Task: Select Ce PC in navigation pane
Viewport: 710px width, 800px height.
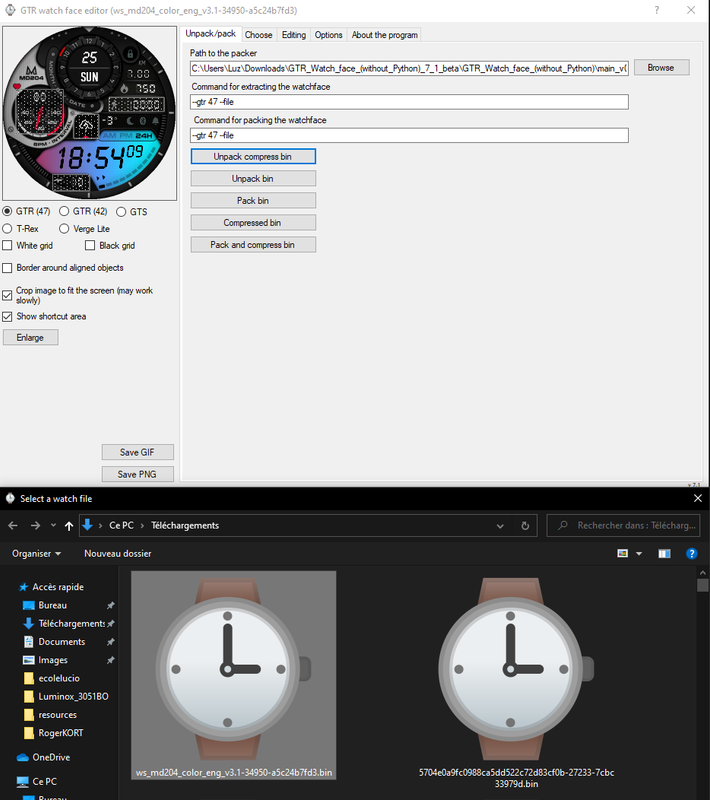Action: pos(44,782)
